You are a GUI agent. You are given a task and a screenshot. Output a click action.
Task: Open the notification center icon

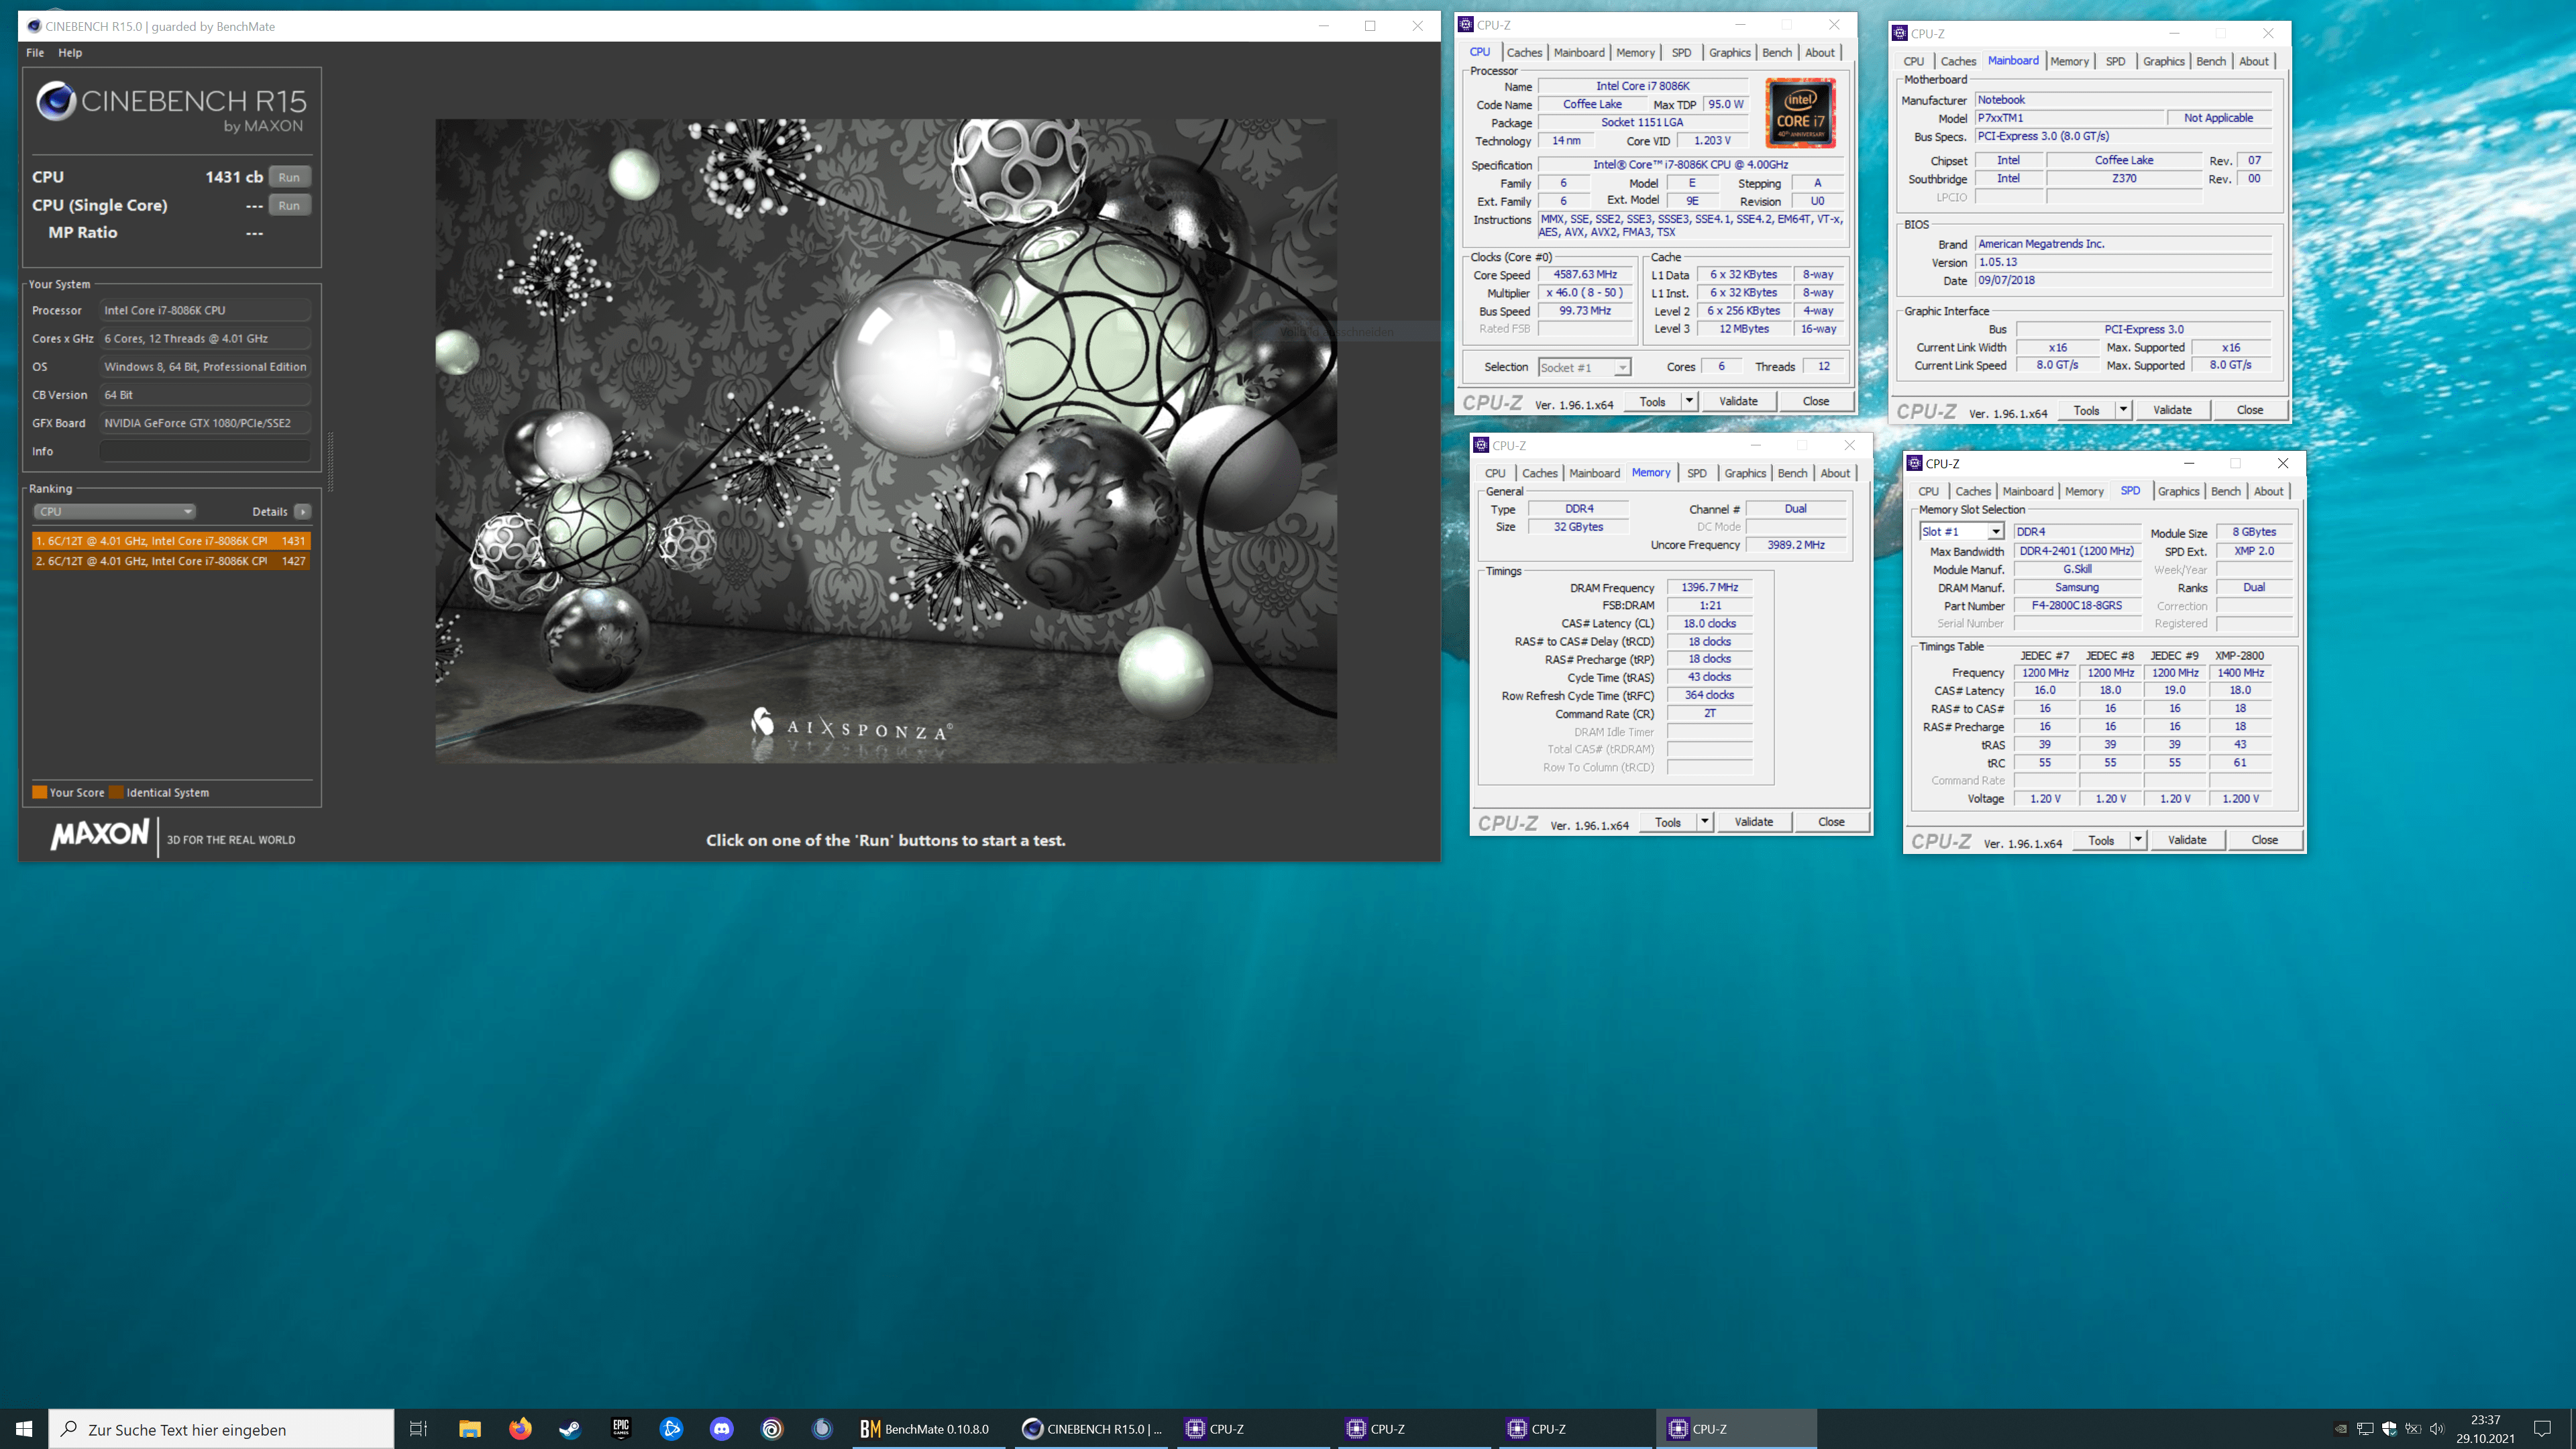(x=2543, y=1429)
